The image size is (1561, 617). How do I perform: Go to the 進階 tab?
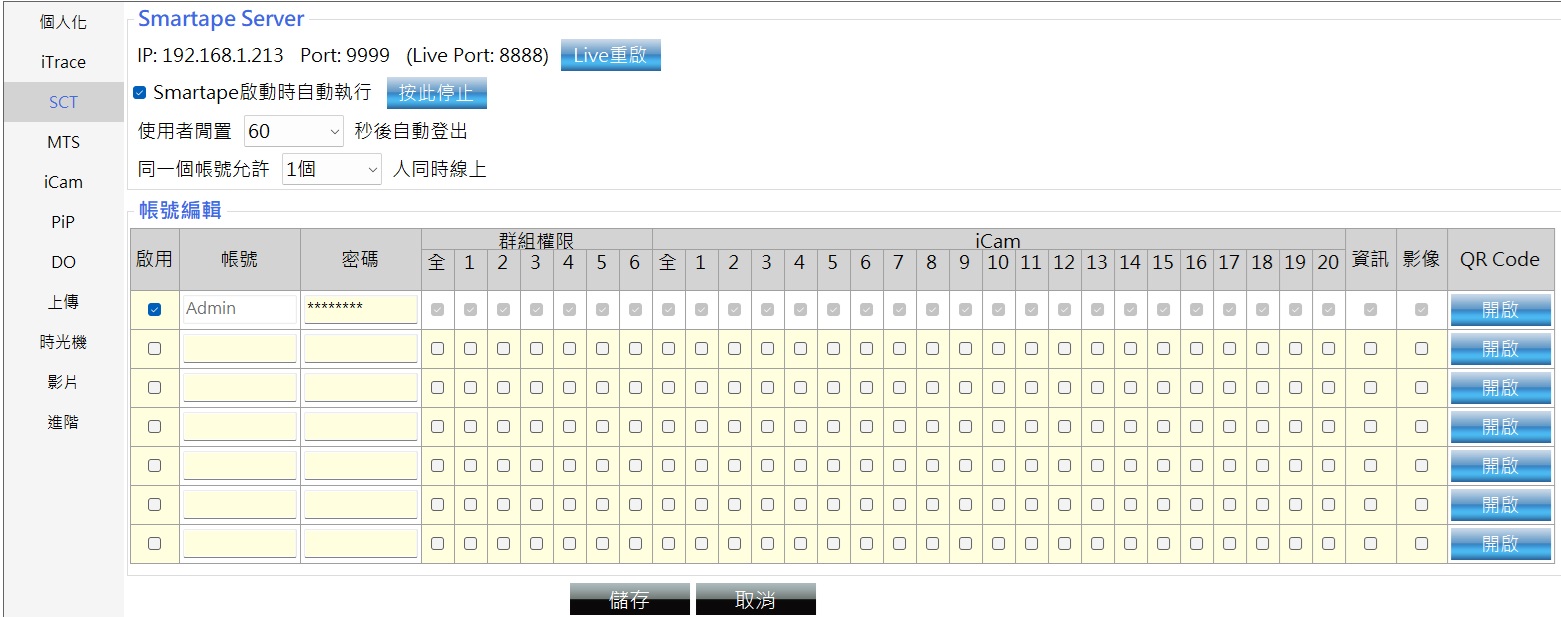63,422
